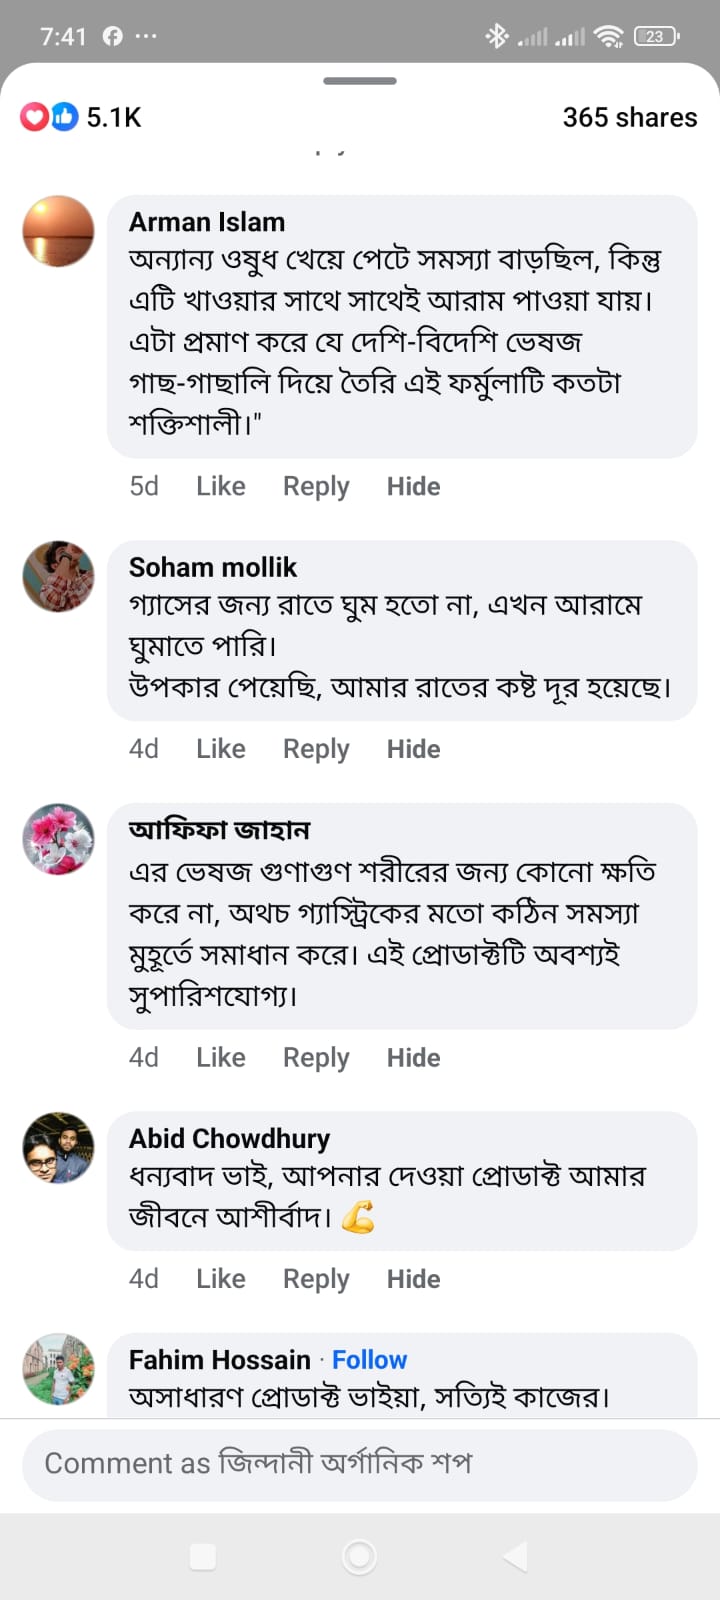The height and width of the screenshot is (1600, 720).
Task: Tap the Comment as input field
Action: 360,1464
